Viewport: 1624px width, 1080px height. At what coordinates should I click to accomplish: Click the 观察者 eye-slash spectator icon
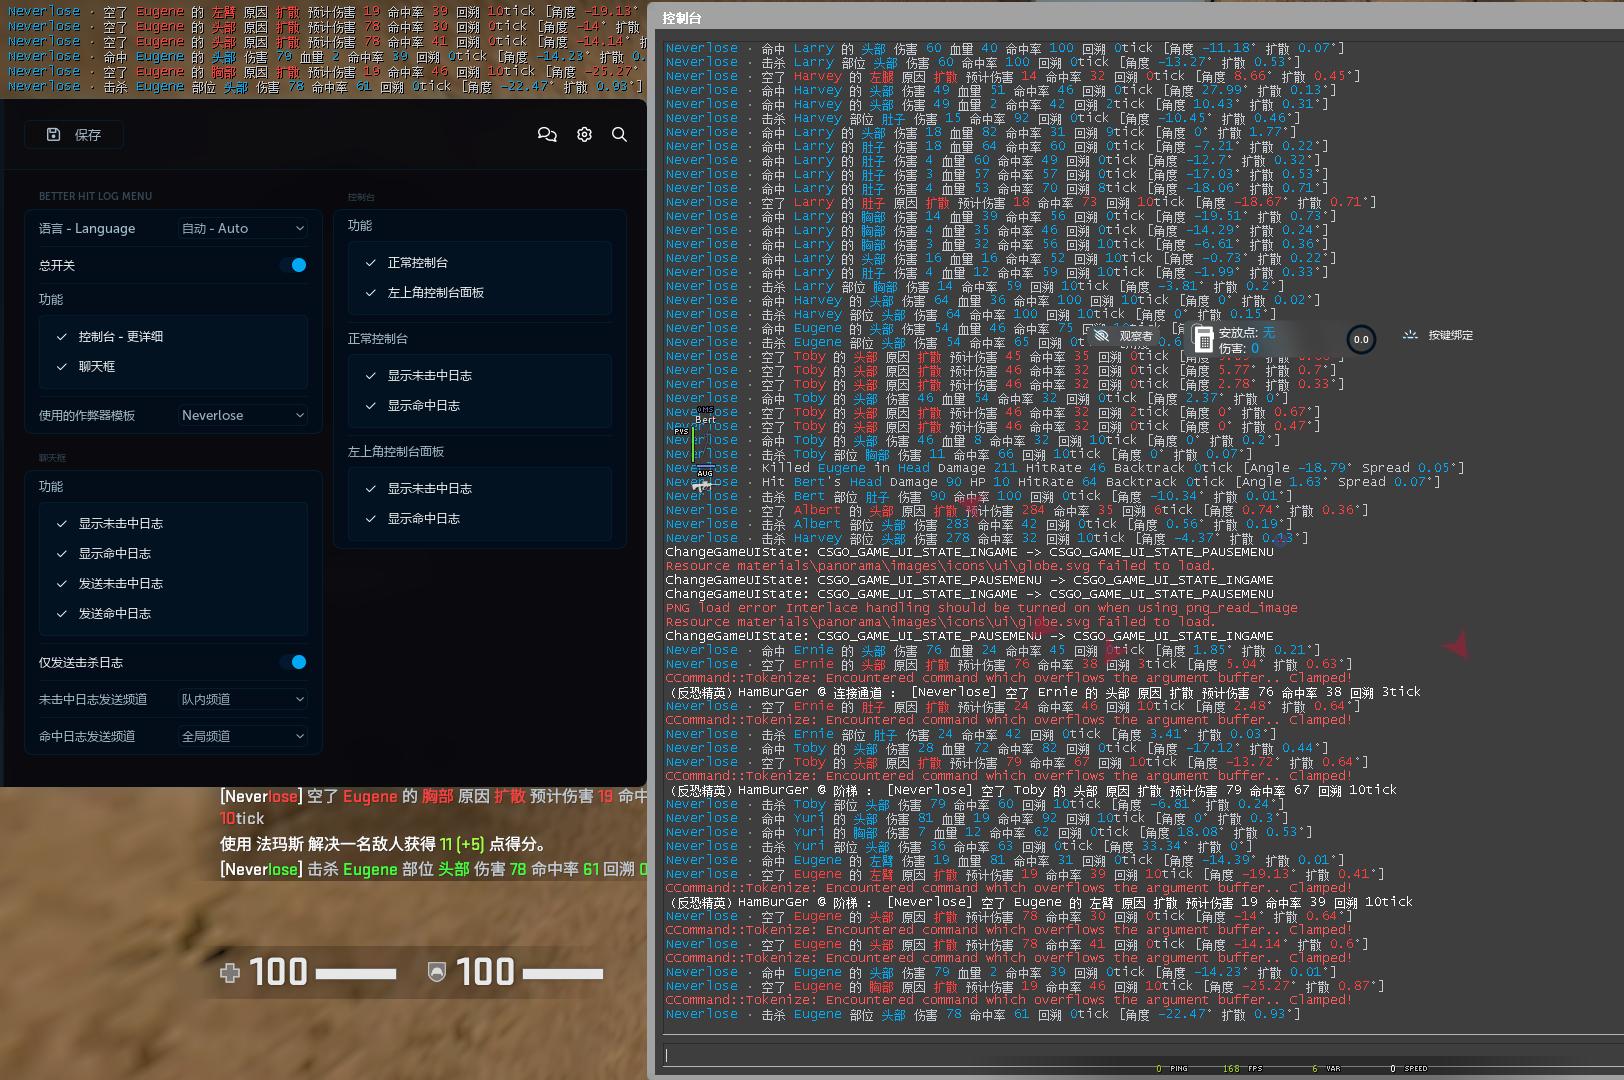point(1101,336)
